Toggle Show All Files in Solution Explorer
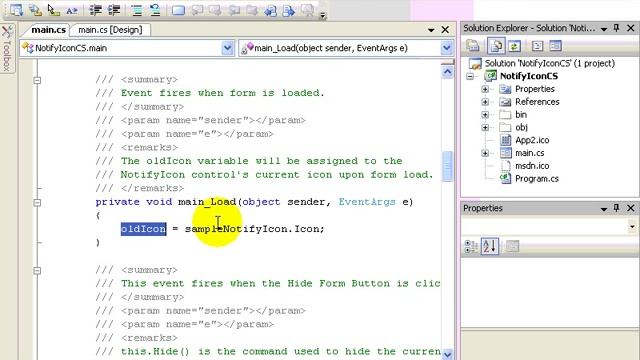The image size is (640, 360). (496, 46)
